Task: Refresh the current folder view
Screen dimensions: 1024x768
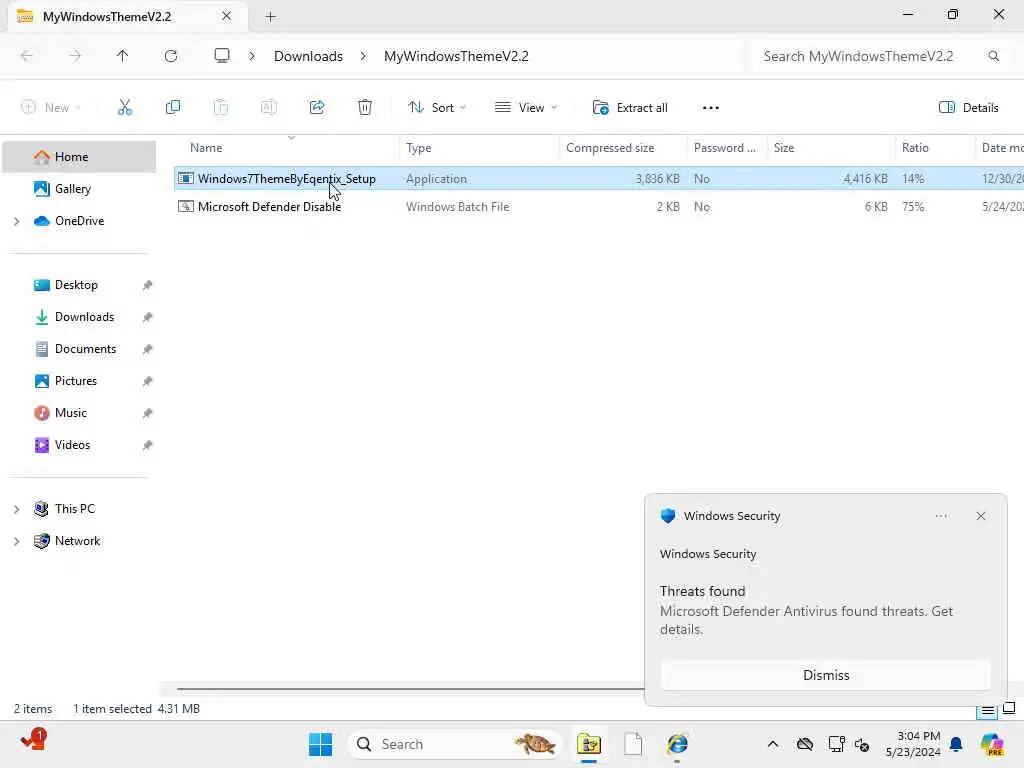Action: 171,56
